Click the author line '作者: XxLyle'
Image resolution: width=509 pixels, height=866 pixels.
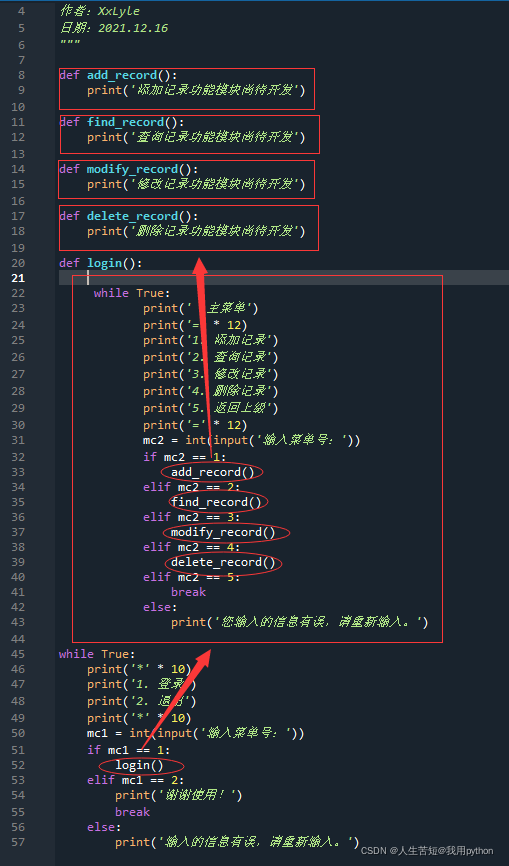100,11
